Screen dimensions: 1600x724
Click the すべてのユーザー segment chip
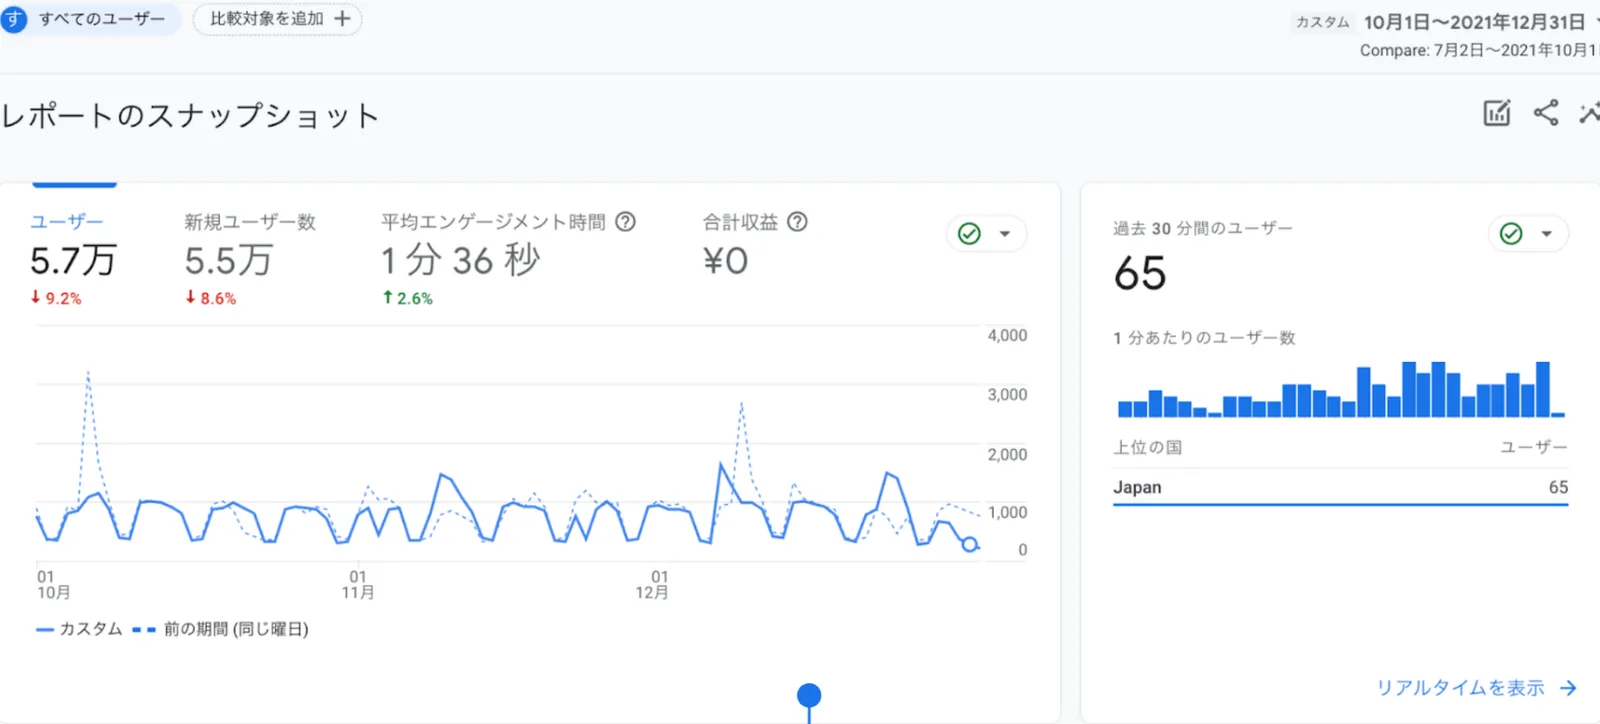[x=90, y=19]
